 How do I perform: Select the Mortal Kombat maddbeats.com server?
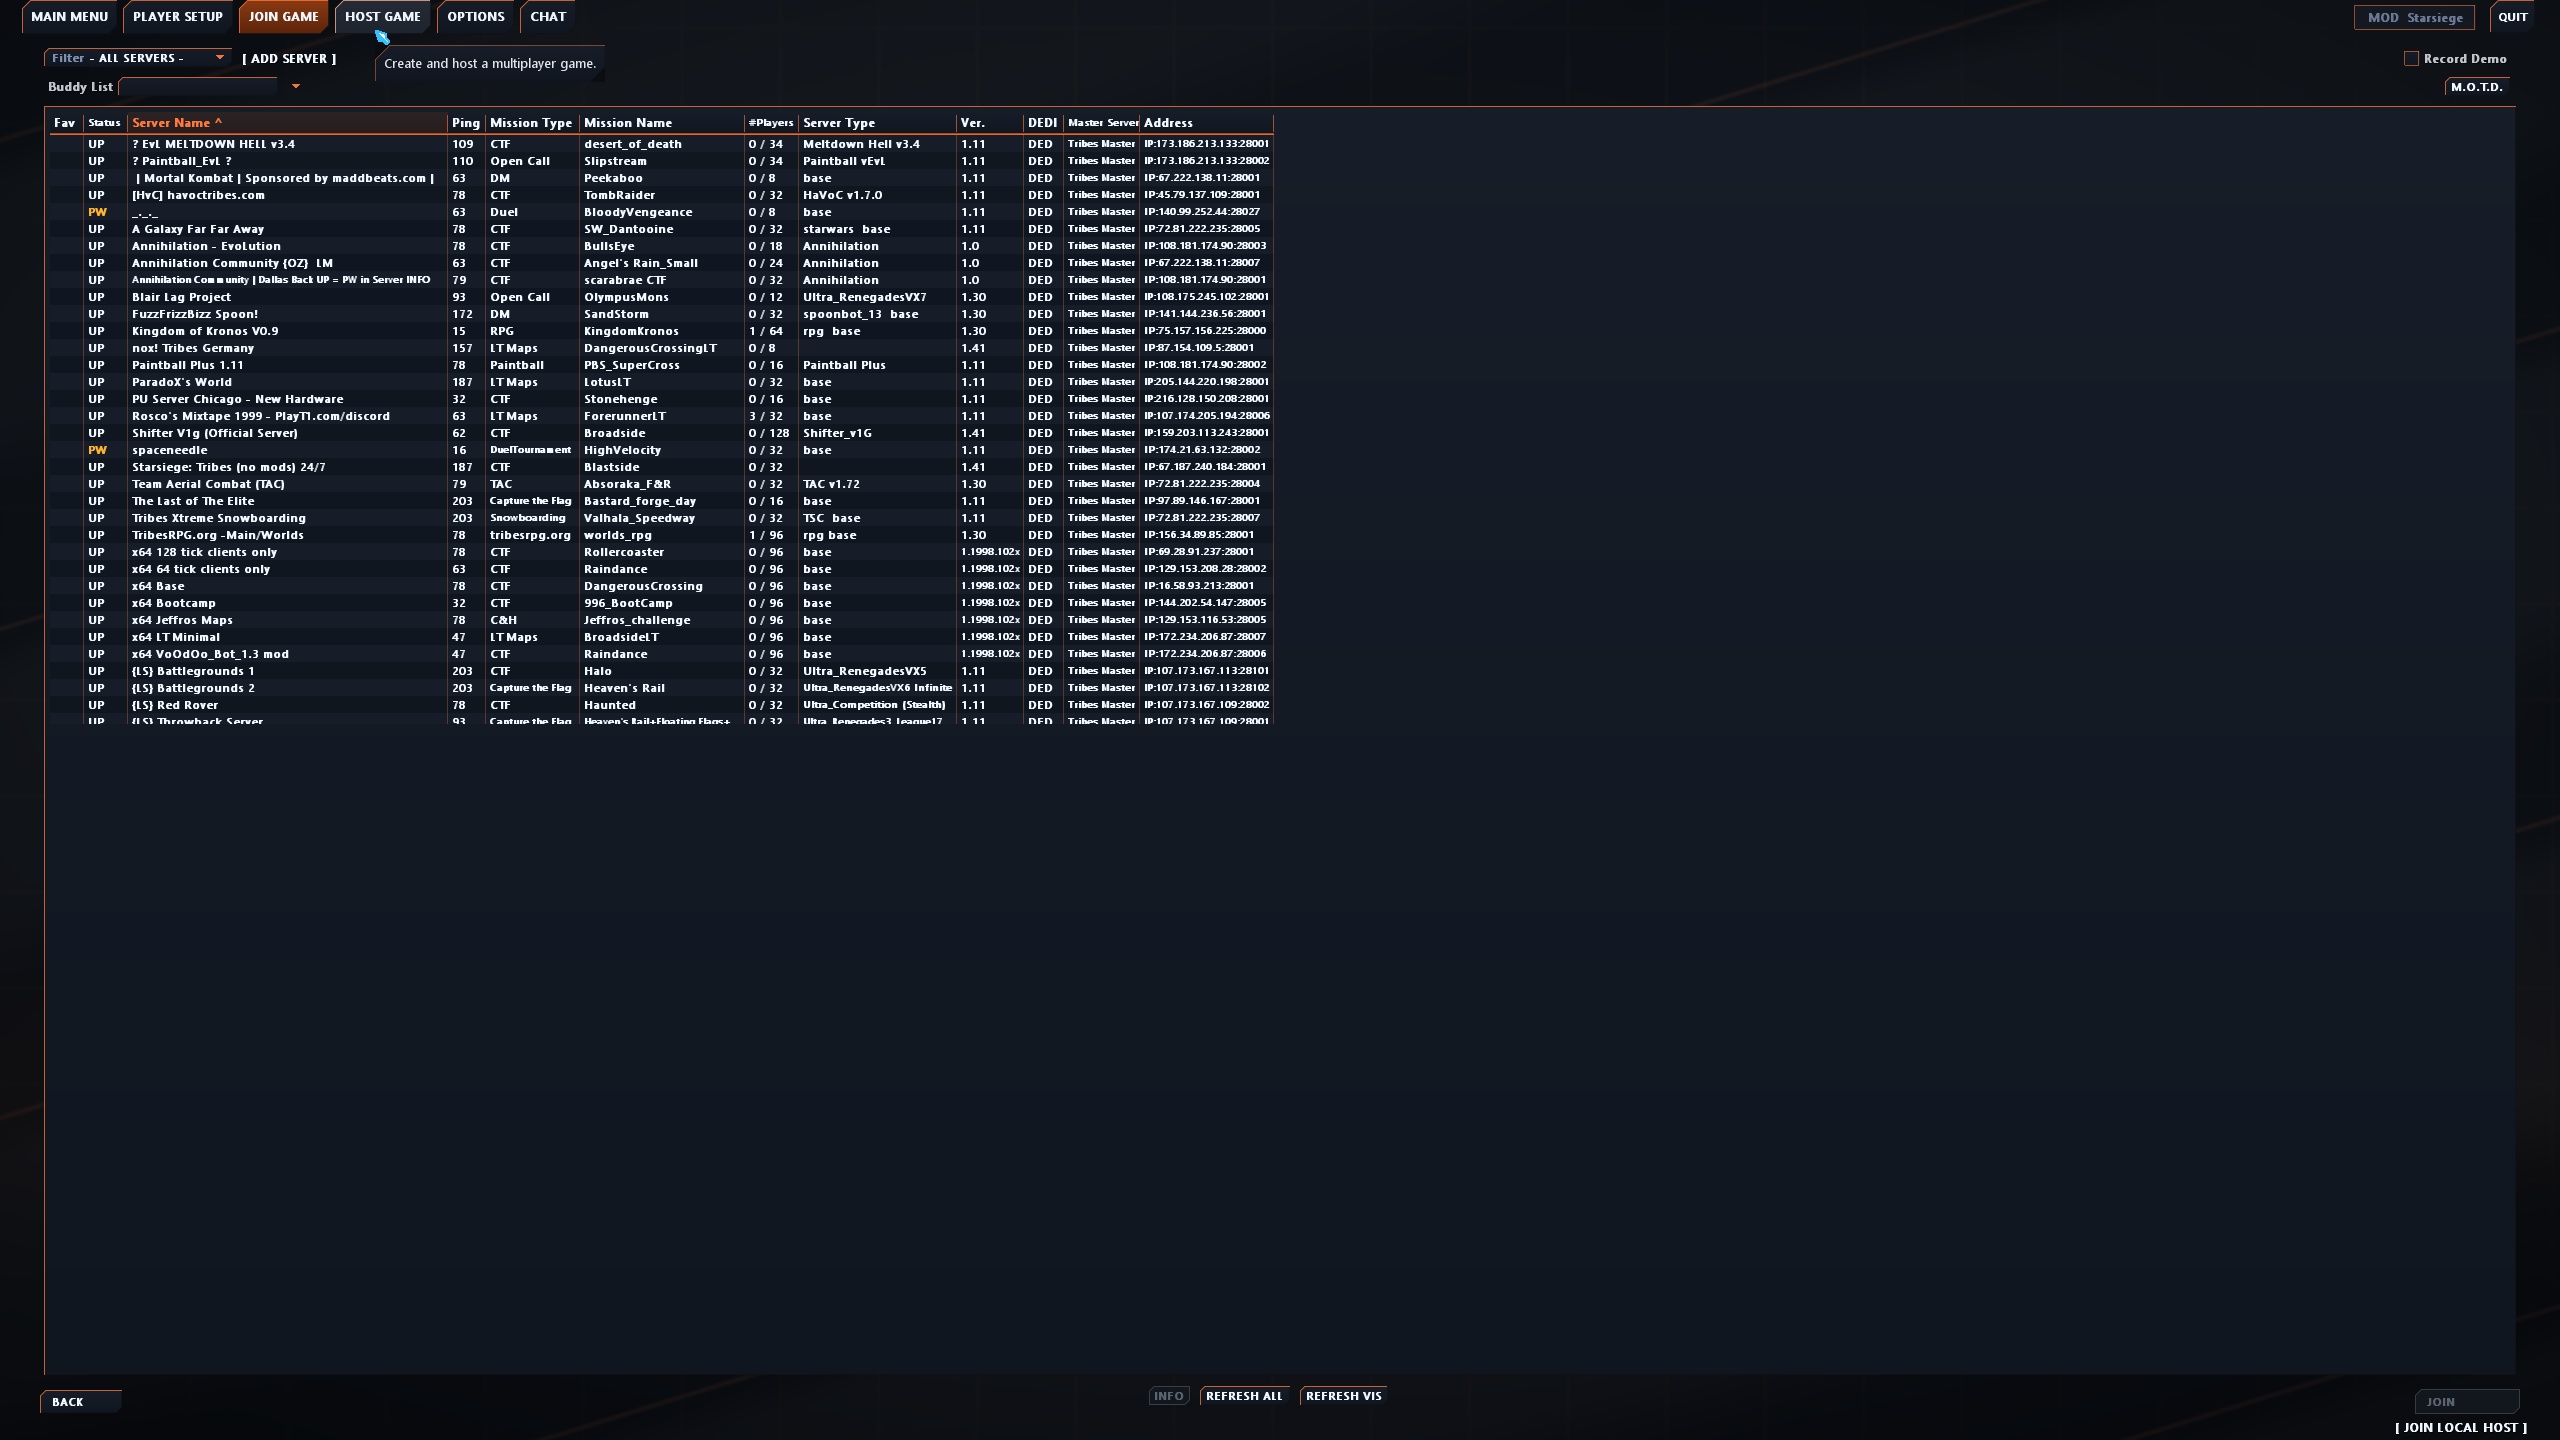[661, 178]
